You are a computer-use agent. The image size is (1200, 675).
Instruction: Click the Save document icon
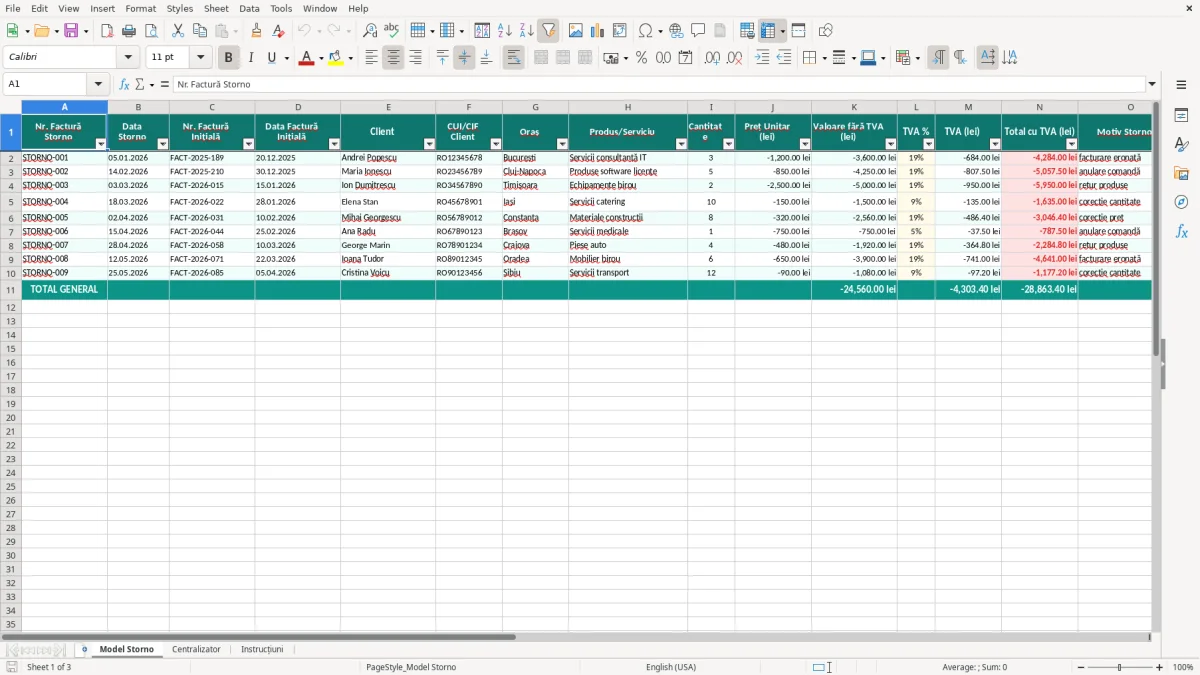coord(71,31)
